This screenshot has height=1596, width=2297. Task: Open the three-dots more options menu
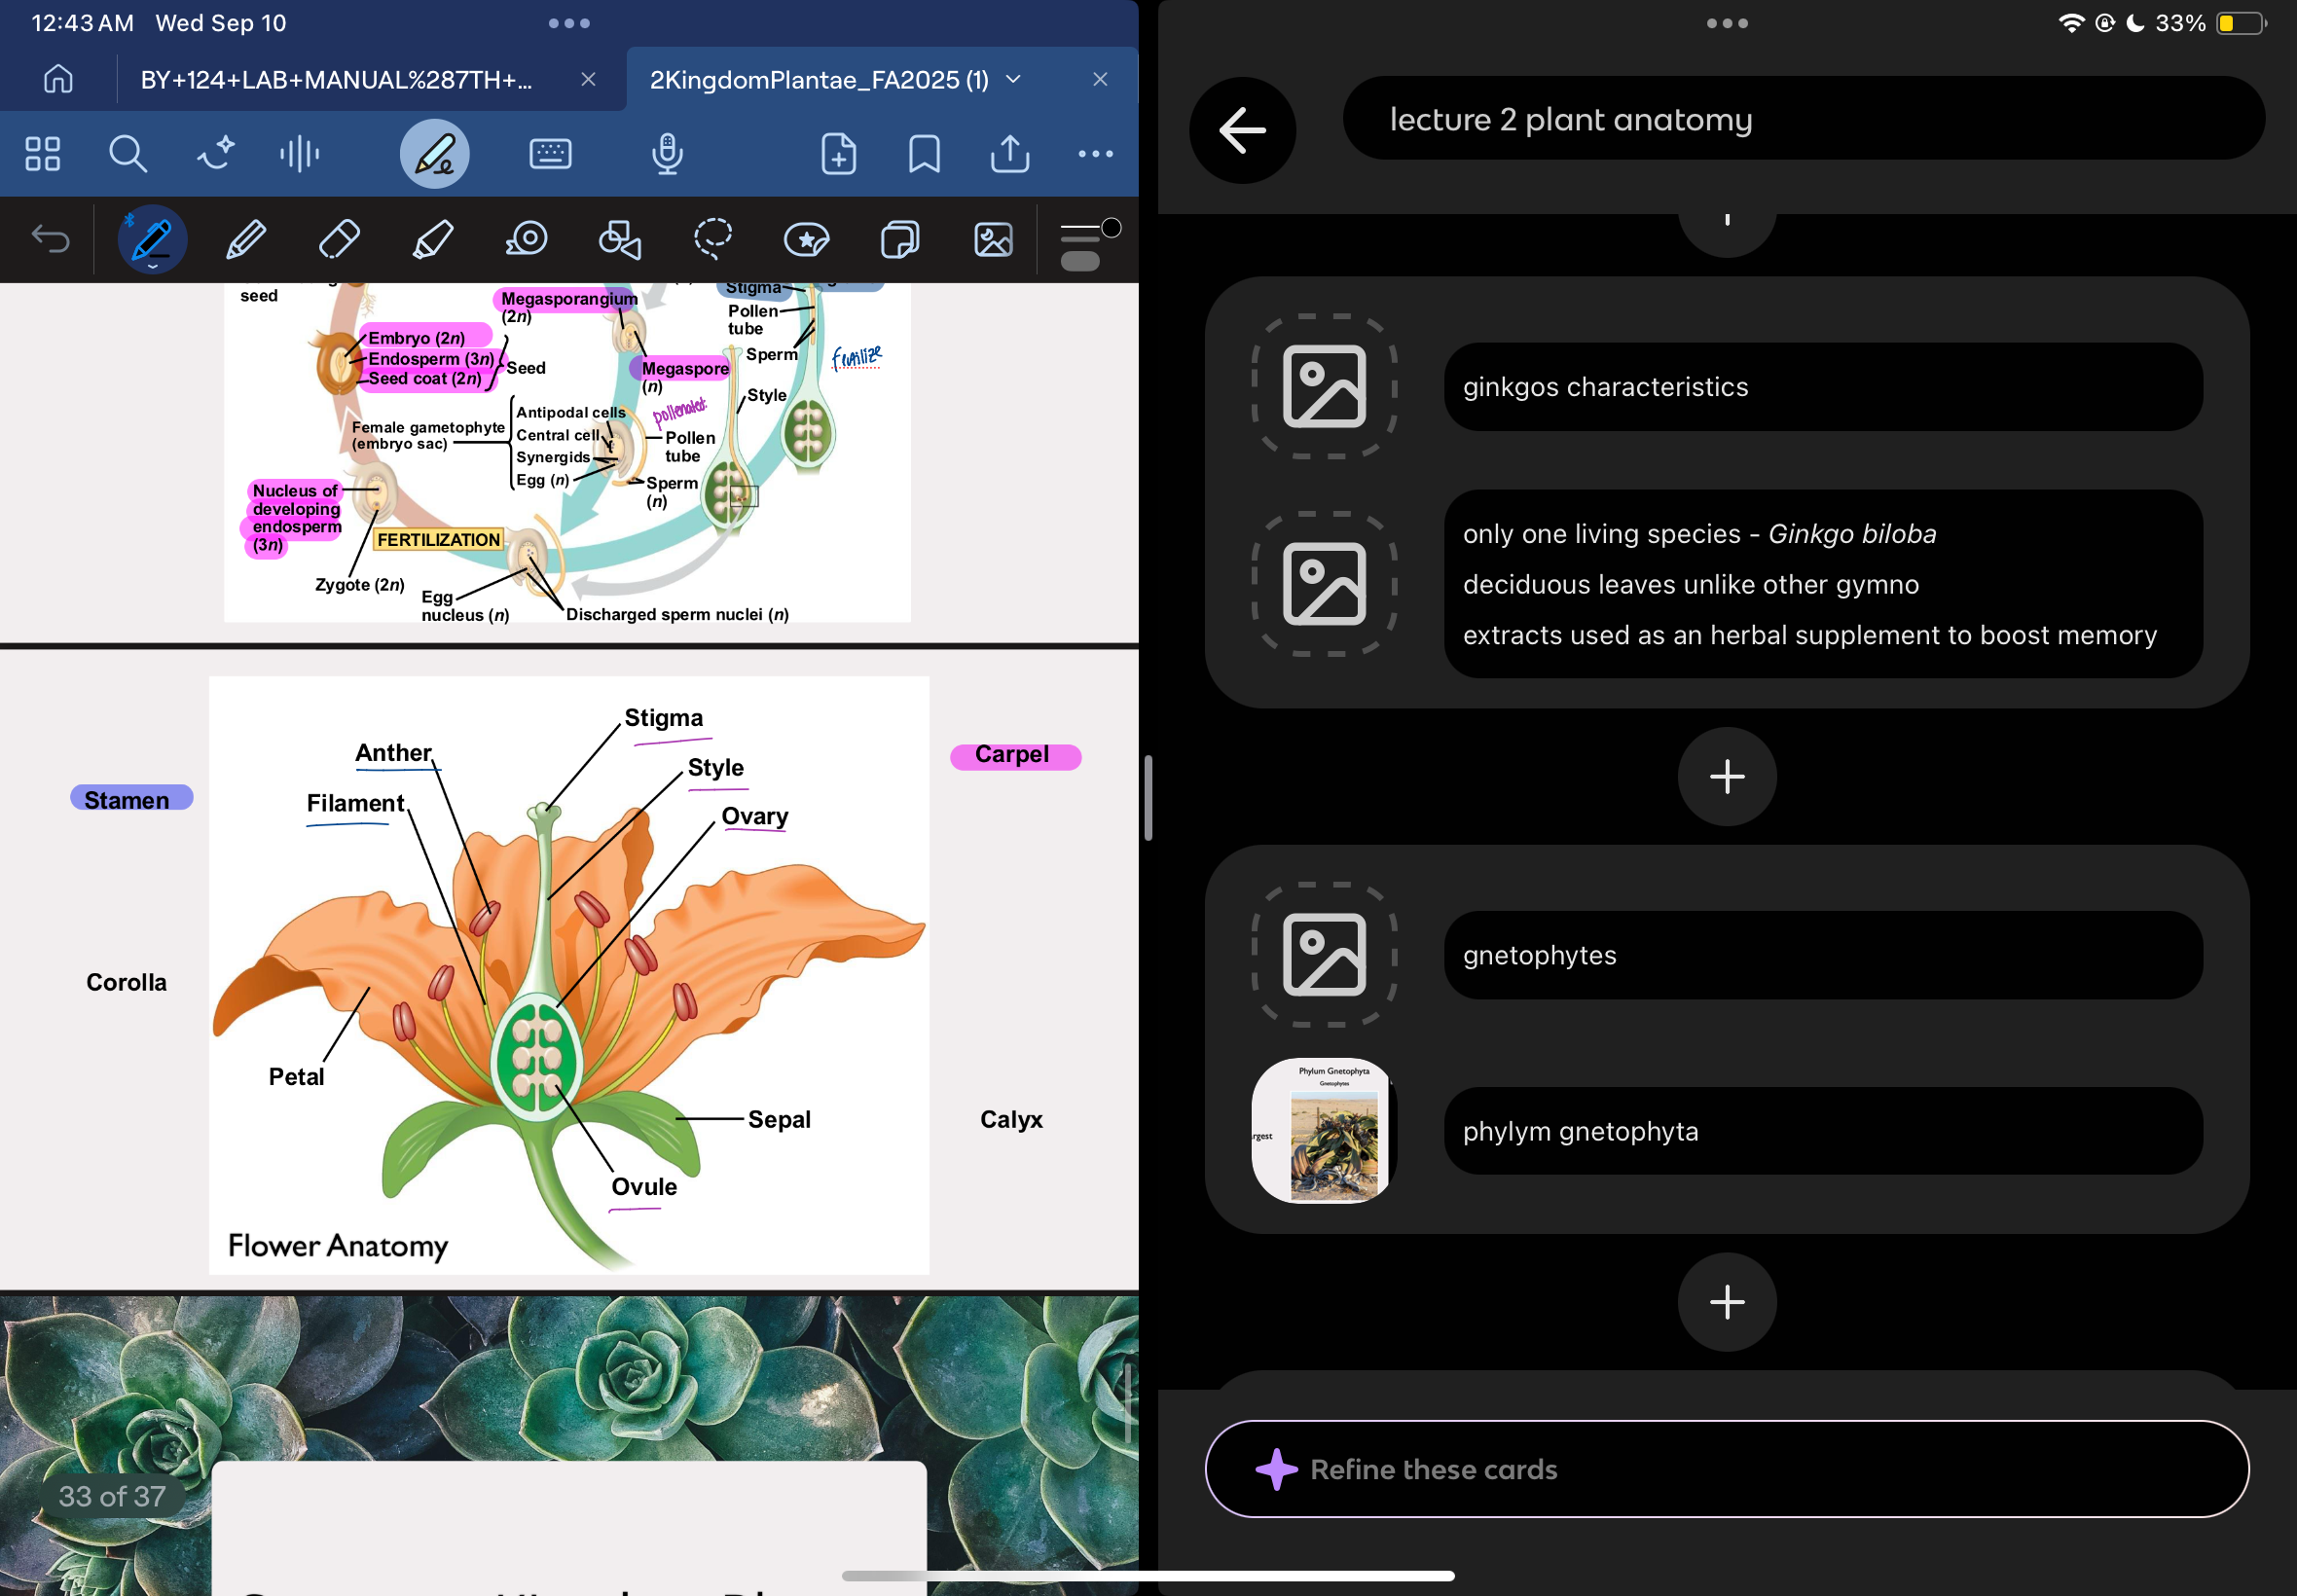coord(1095,154)
